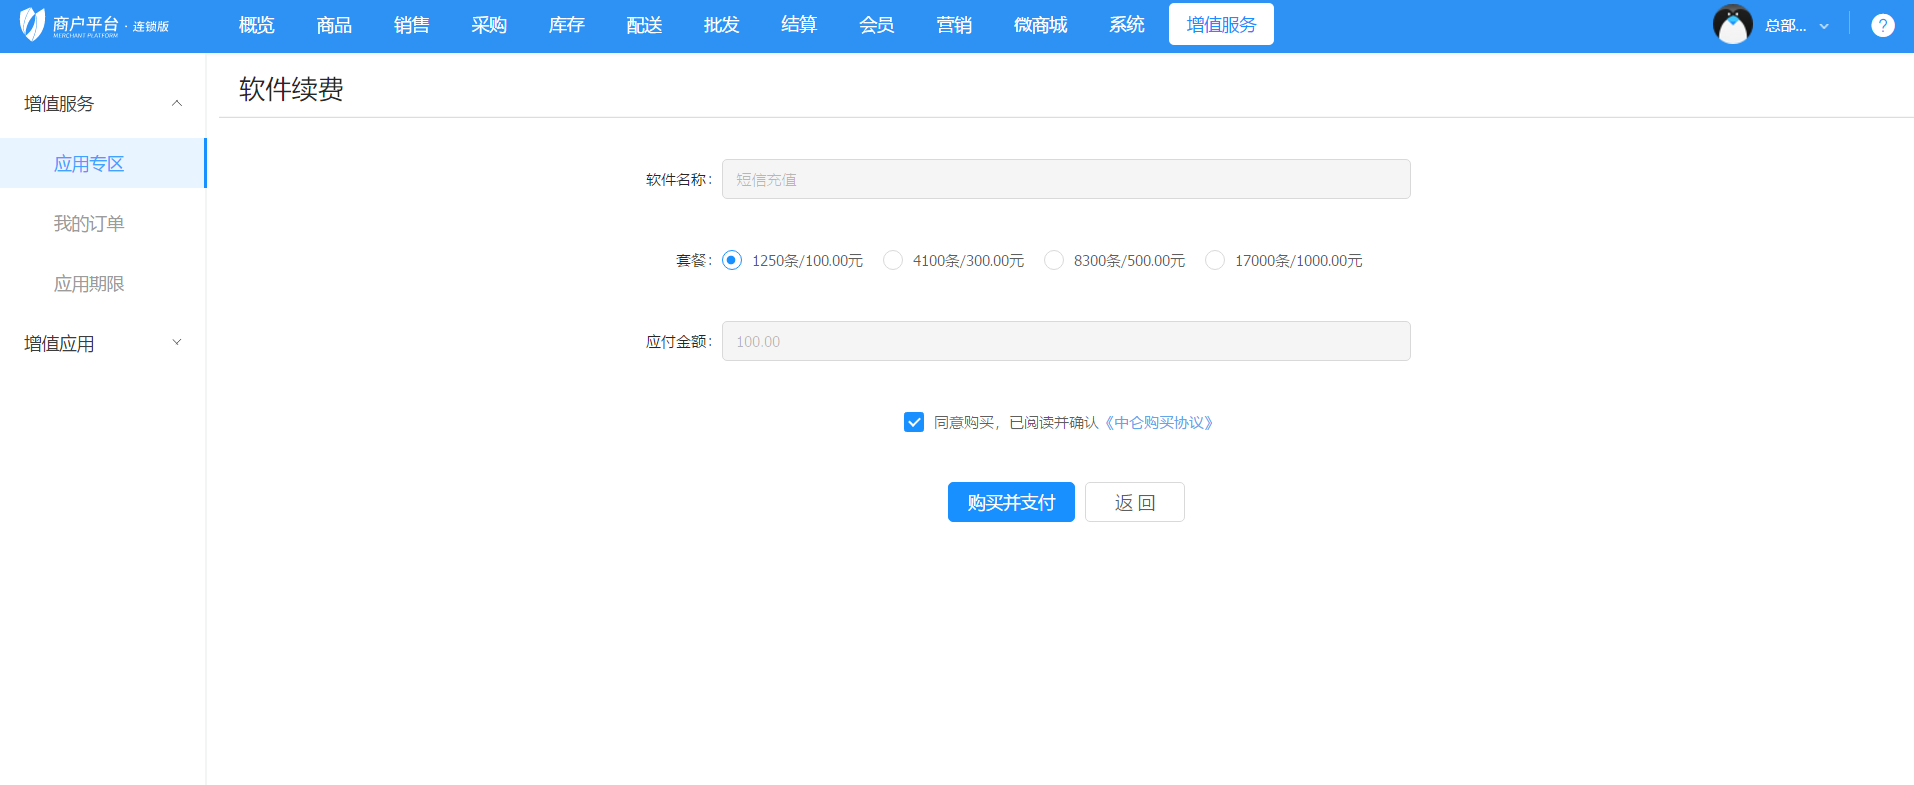
Task: Click the penguin user avatar
Action: coord(1732,25)
